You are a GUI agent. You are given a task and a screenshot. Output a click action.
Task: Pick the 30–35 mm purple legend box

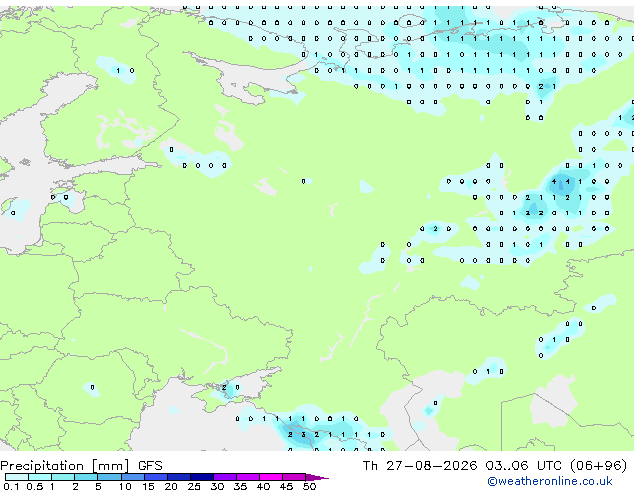225,477
